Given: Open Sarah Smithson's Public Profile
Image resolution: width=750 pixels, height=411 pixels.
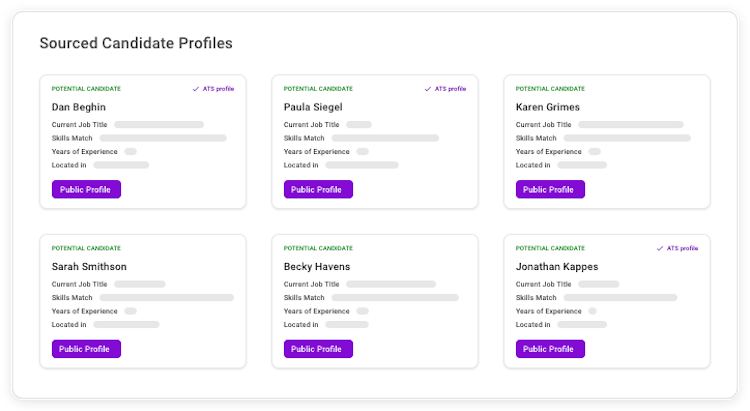Looking at the screenshot, I should pos(86,349).
